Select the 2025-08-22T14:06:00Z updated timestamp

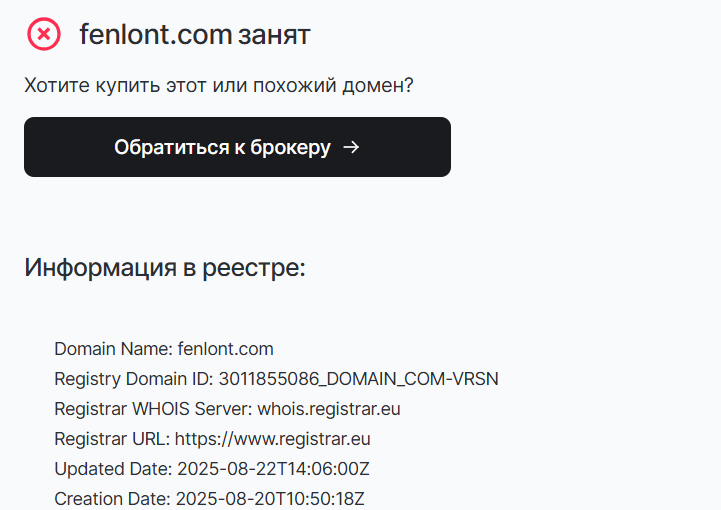tap(274, 469)
